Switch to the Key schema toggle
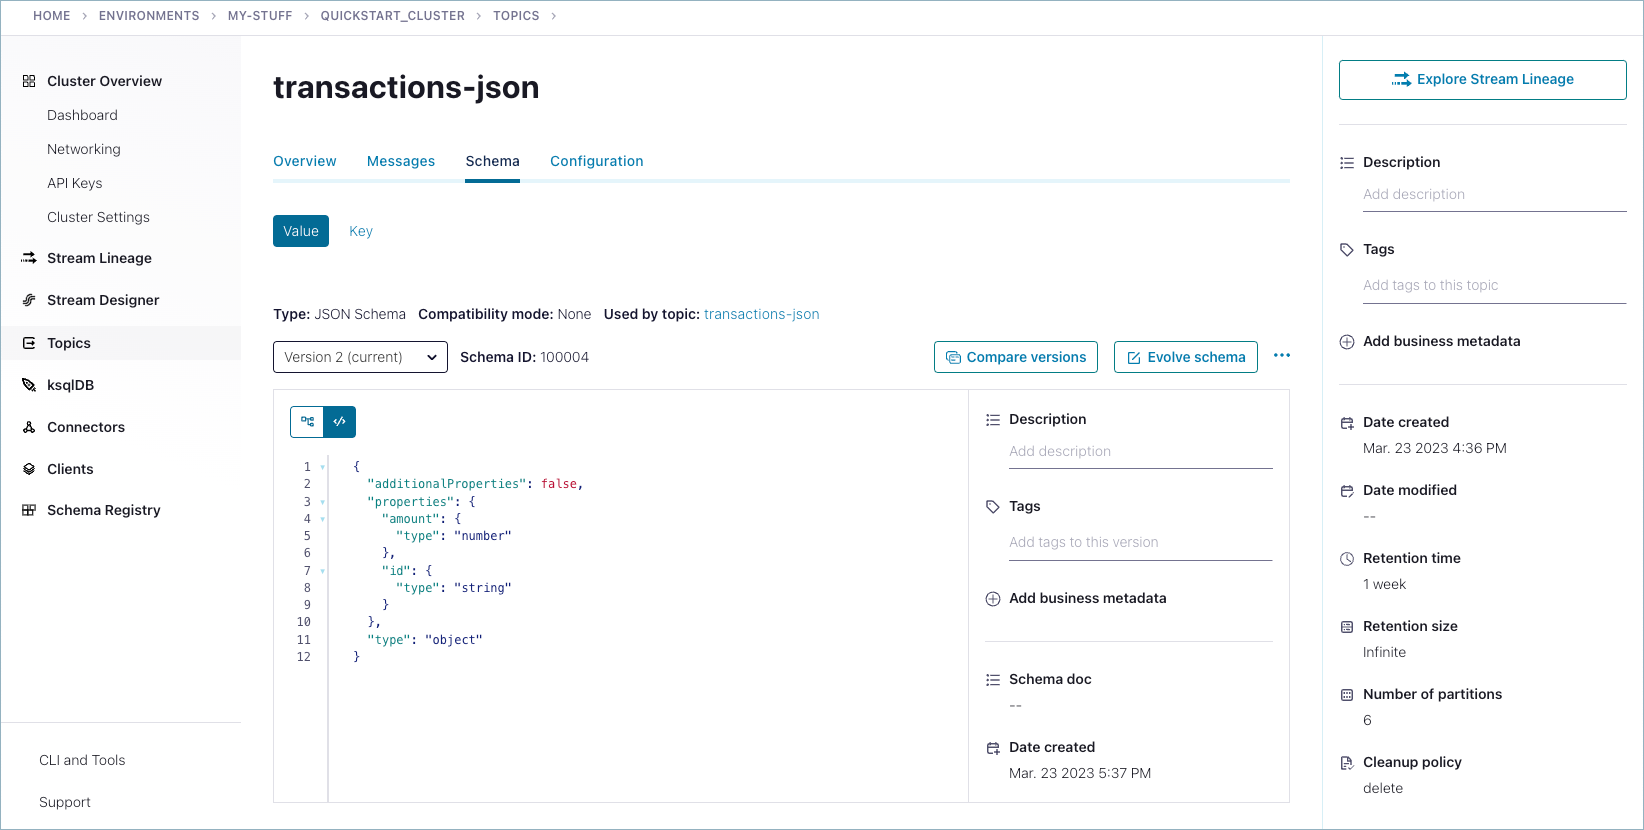This screenshot has width=1644, height=830. (x=361, y=231)
